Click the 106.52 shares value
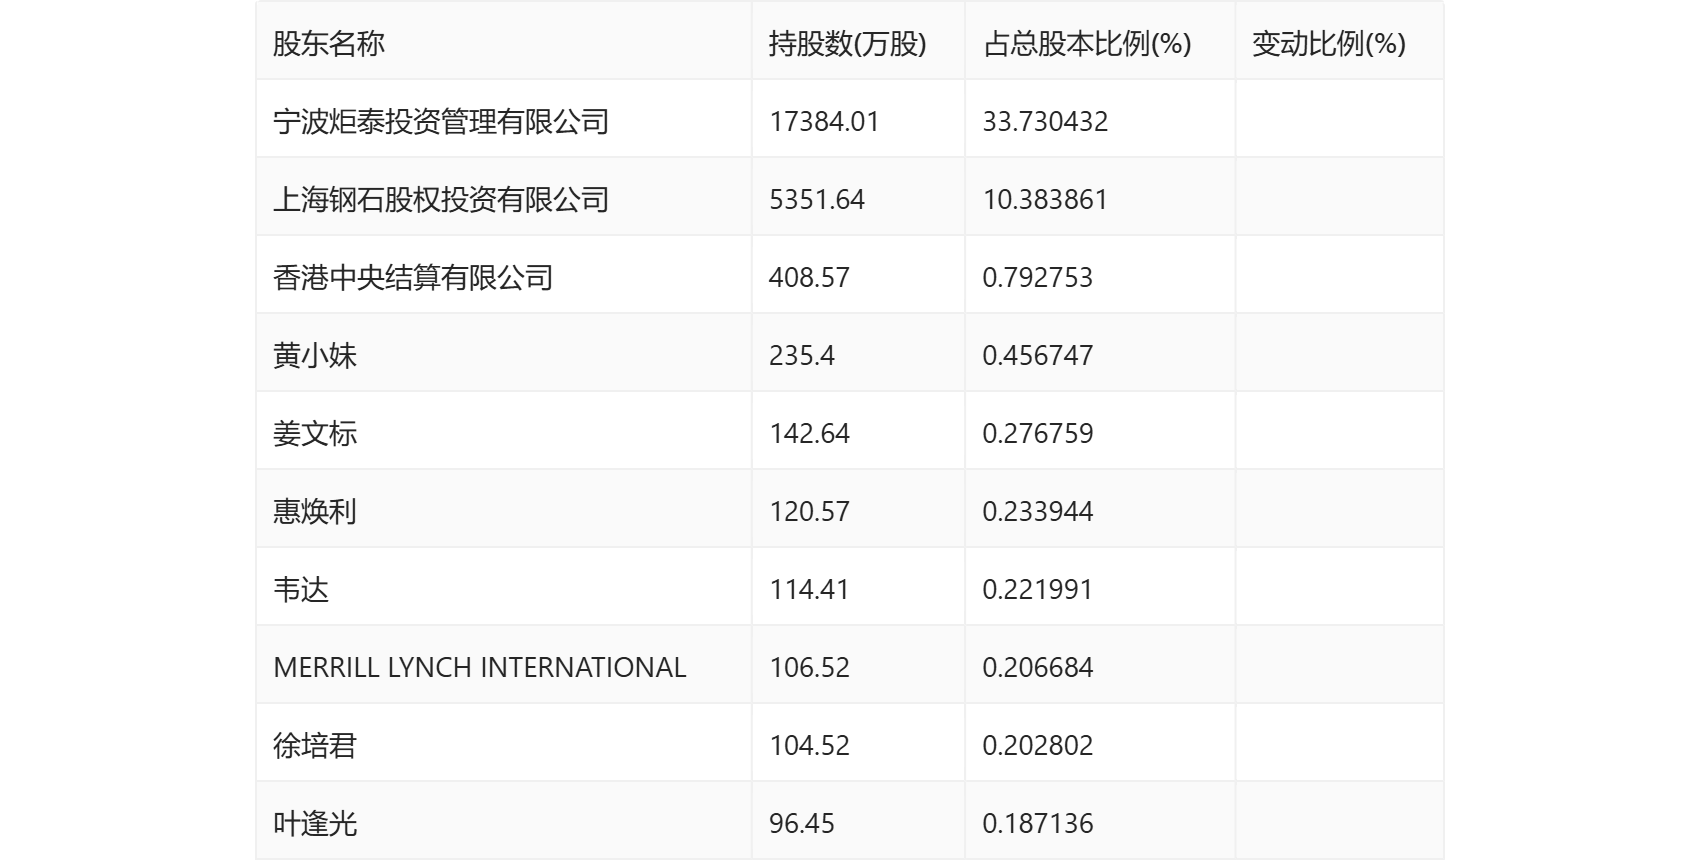 [810, 668]
